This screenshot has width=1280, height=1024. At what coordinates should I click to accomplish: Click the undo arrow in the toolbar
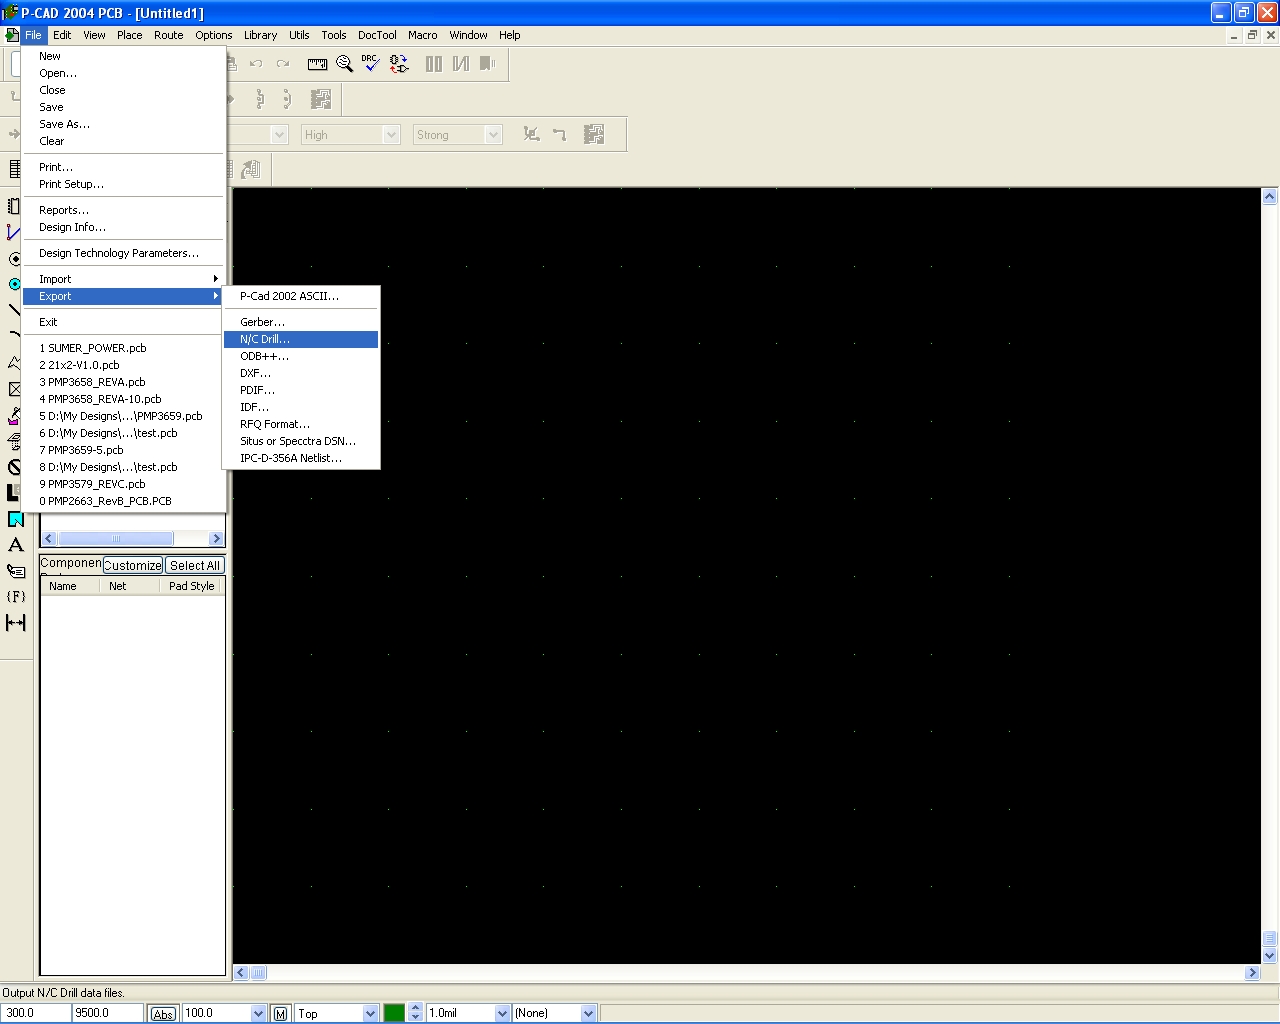(256, 64)
